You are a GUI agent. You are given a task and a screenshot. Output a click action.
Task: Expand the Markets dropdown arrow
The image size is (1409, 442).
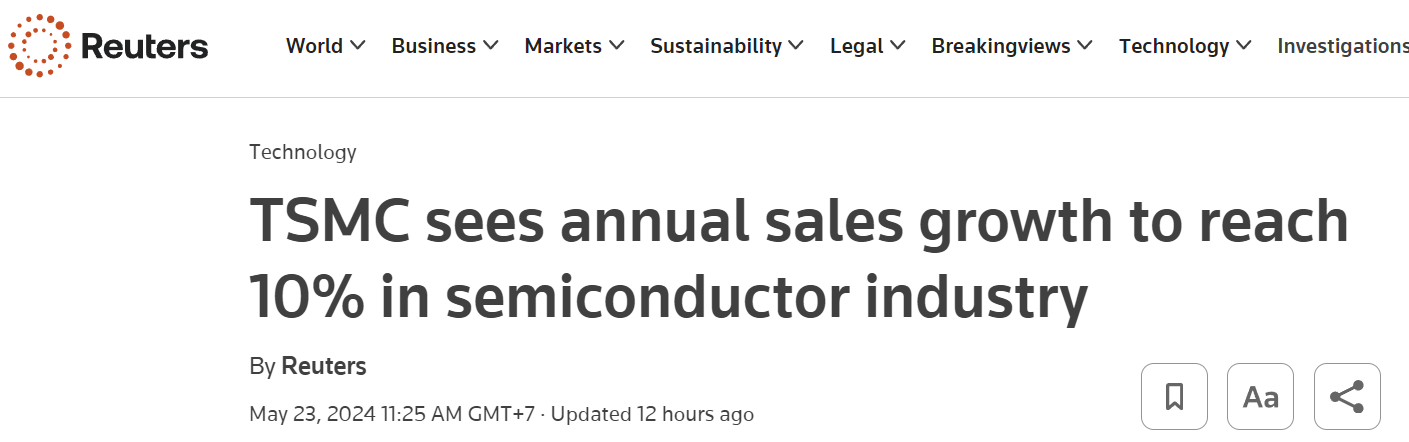pos(617,46)
